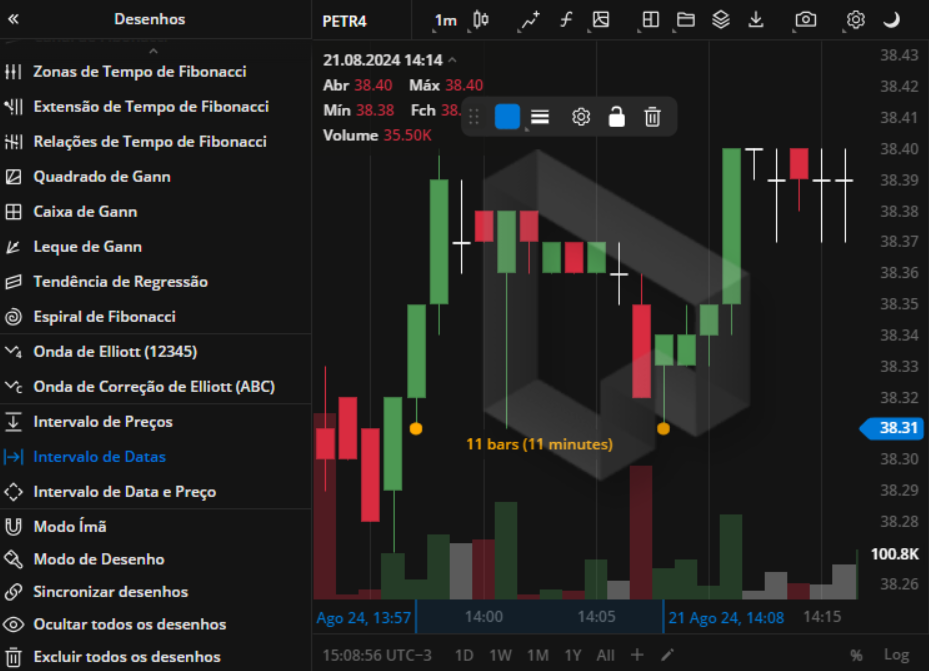This screenshot has width=929, height=671.
Task: Open the PETR4 symbol selector
Action: pyautogui.click(x=344, y=21)
